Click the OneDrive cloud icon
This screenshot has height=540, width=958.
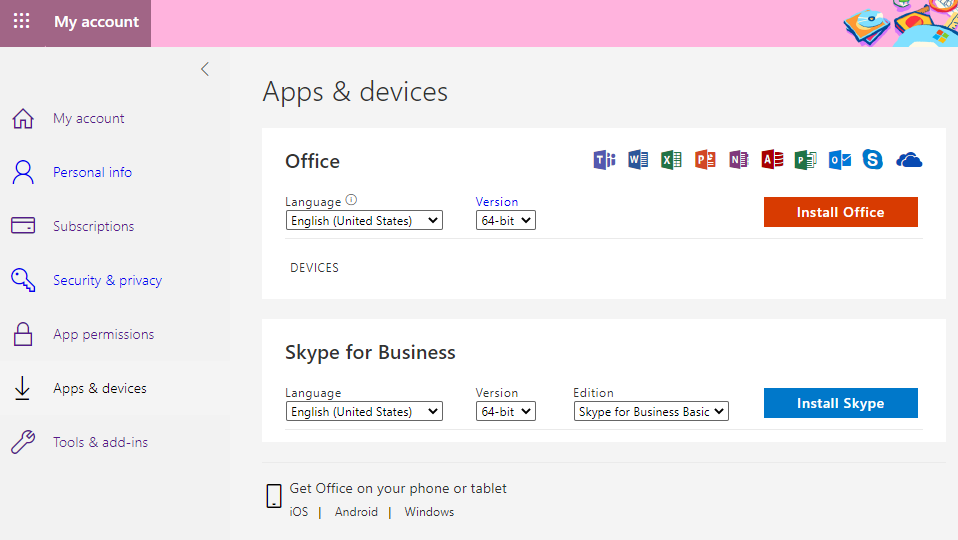coord(909,160)
